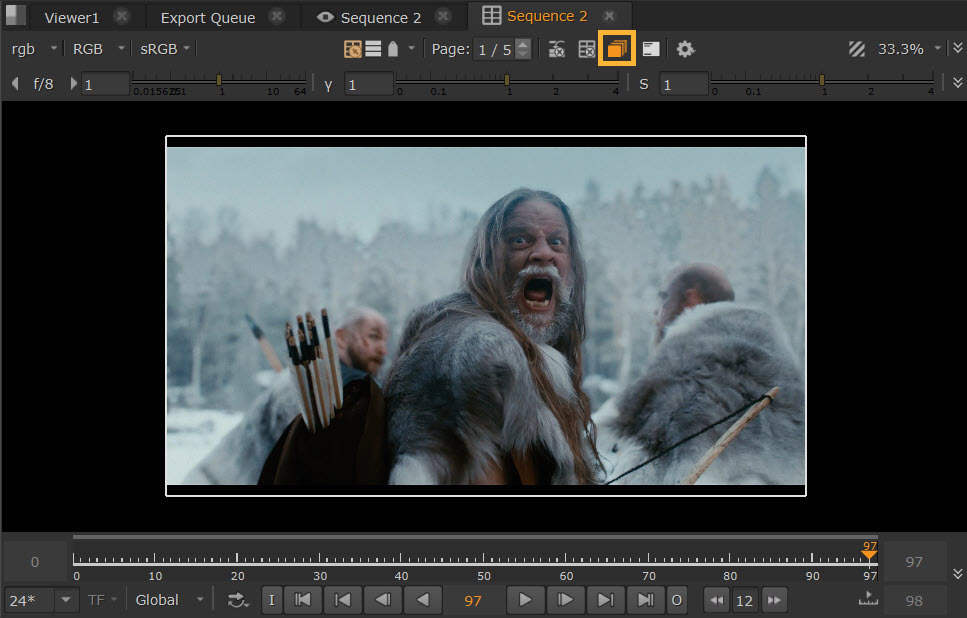967x618 pixels.
Task: Open the sRGB colorspace dropdown
Action: click(165, 49)
